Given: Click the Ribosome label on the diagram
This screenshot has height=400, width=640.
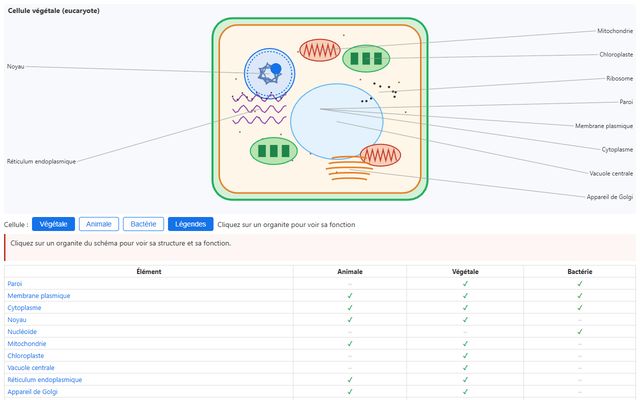Looking at the screenshot, I should pyautogui.click(x=619, y=78).
